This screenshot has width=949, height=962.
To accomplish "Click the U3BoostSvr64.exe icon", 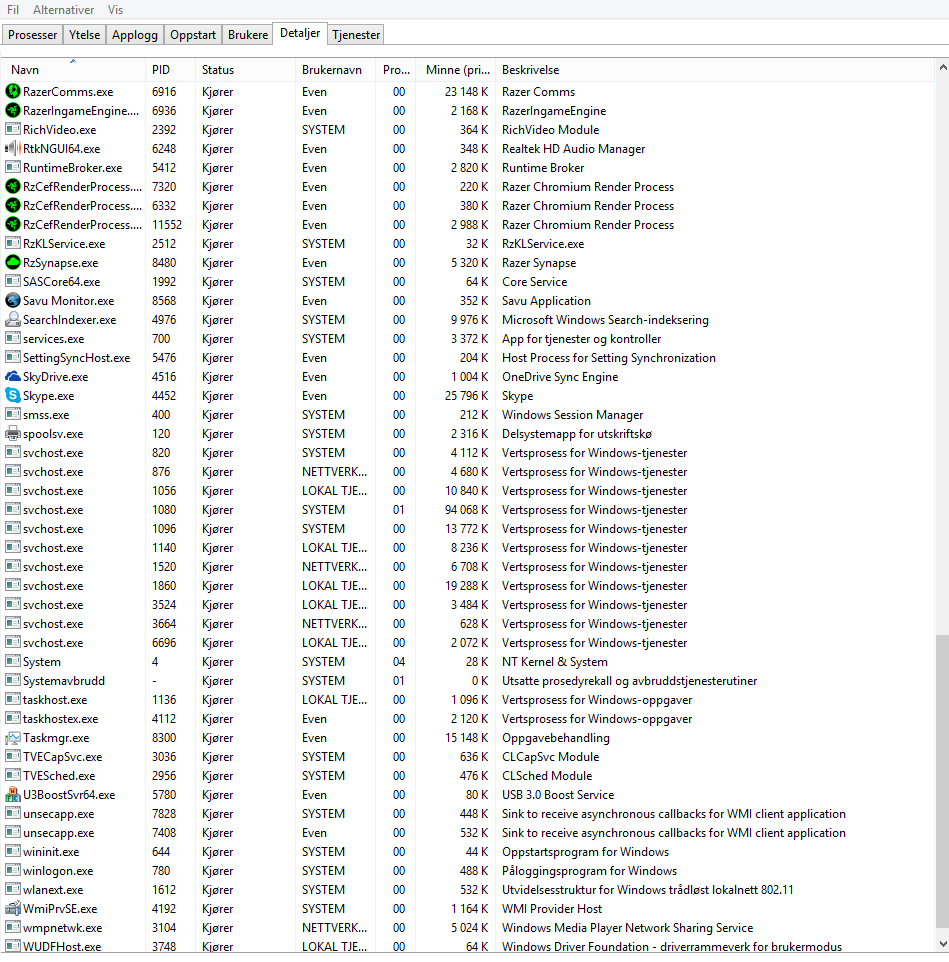I will pos(13,795).
